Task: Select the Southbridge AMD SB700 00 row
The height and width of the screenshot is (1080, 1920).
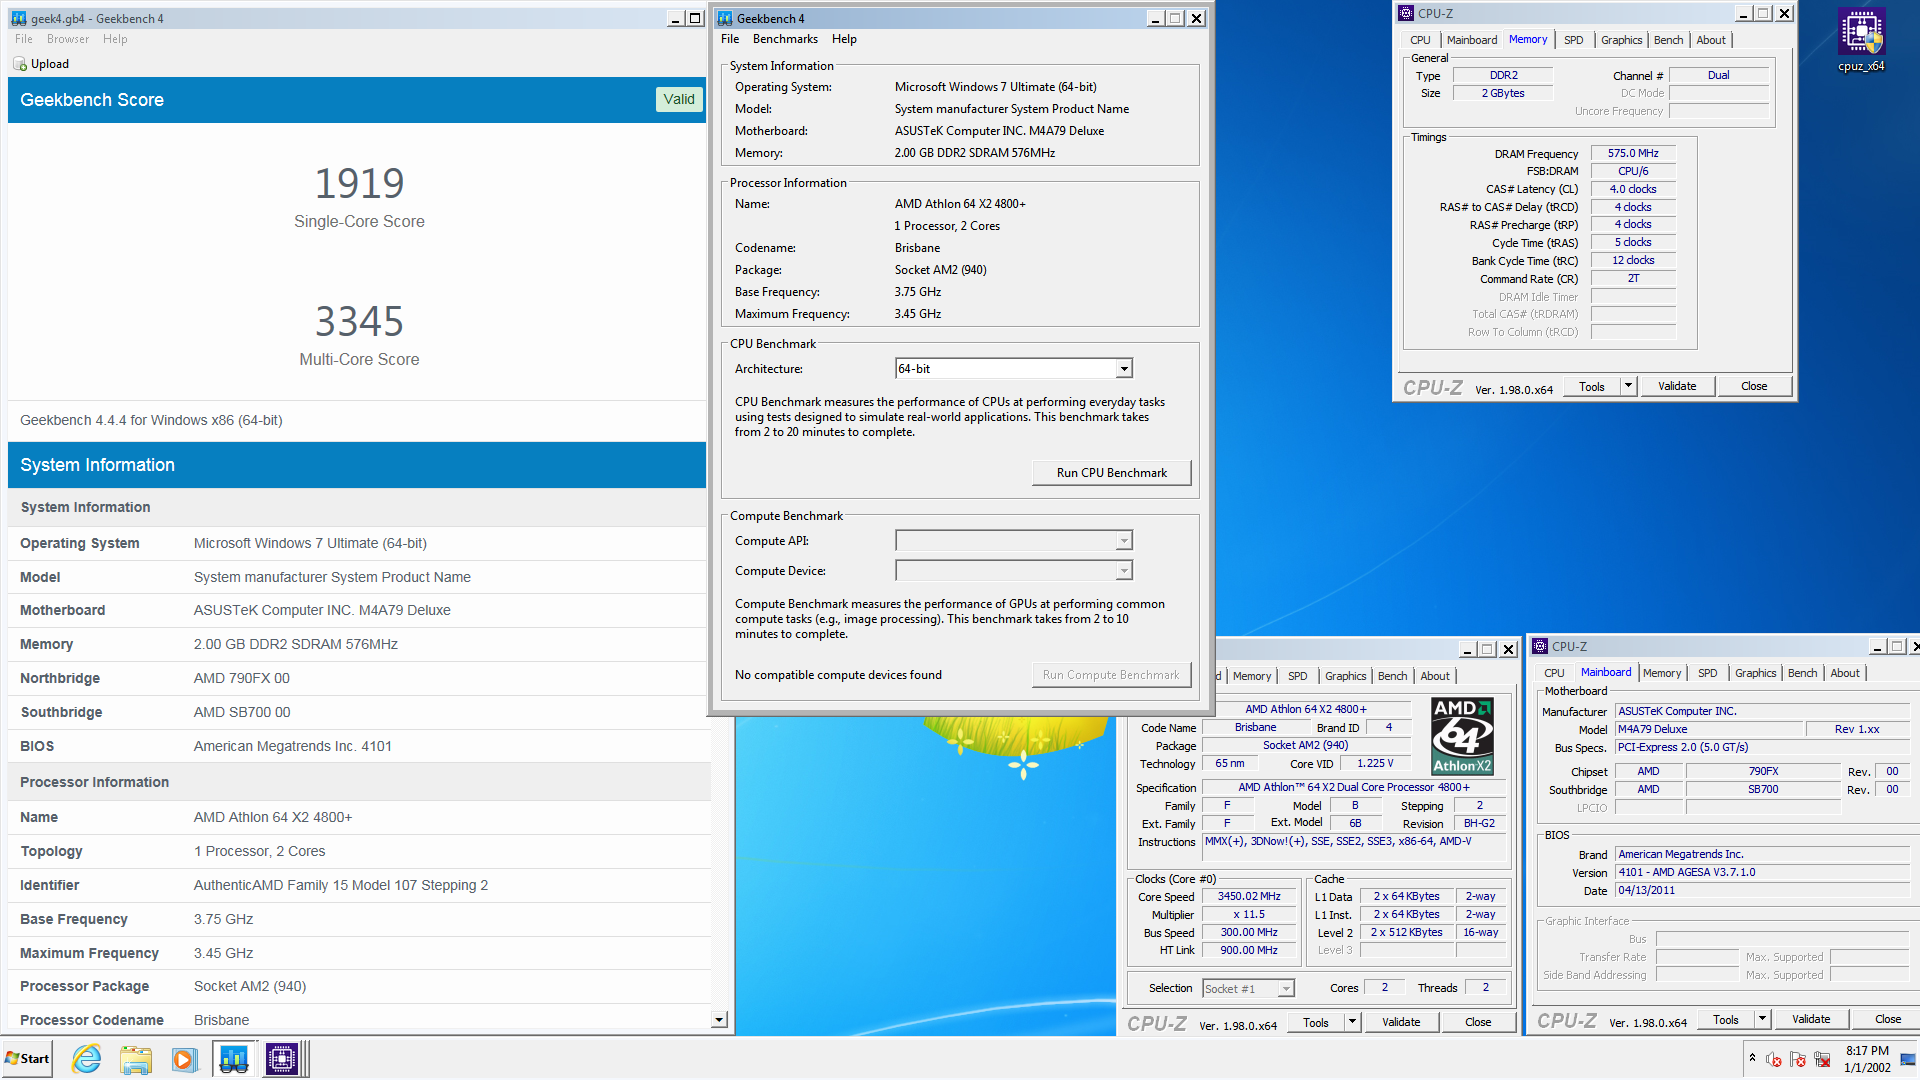Action: coord(357,712)
